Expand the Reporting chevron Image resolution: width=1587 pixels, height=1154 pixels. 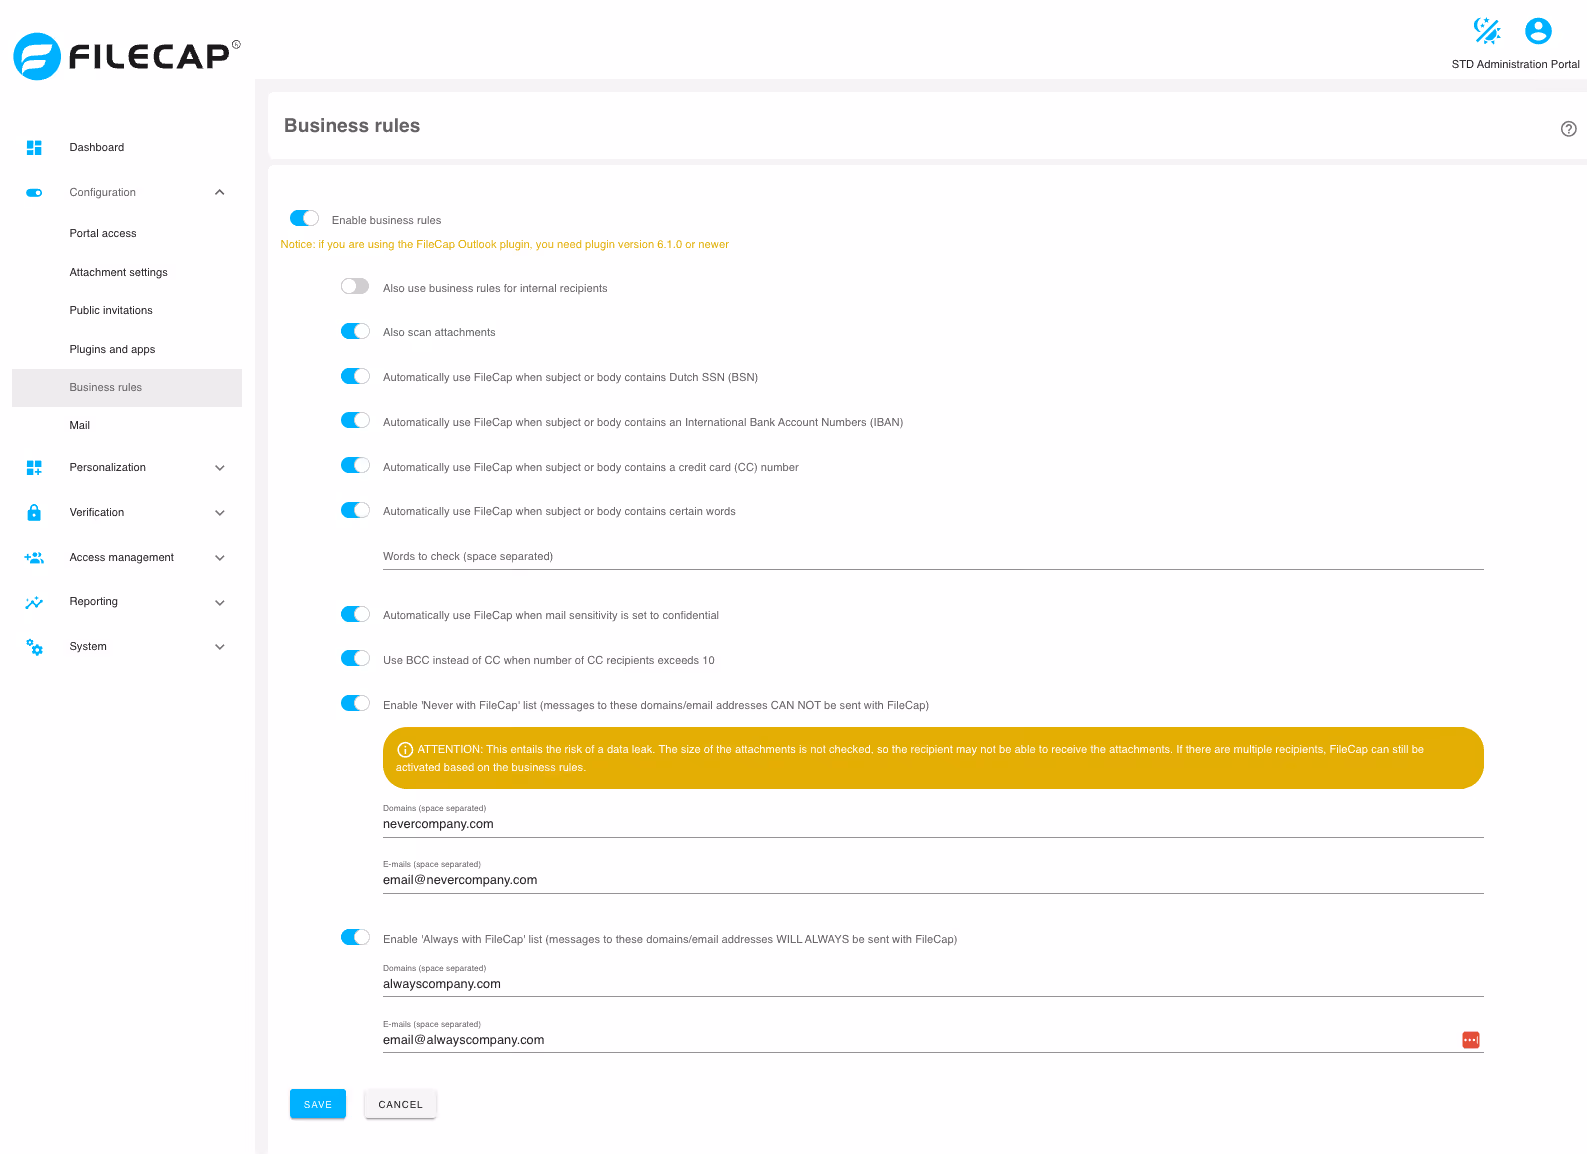pos(220,602)
